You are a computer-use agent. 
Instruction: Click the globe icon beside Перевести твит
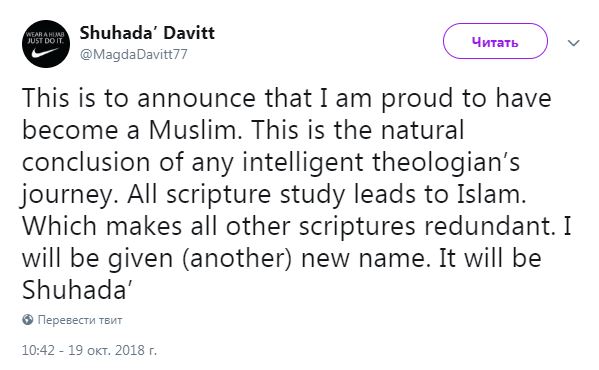pos(28,320)
